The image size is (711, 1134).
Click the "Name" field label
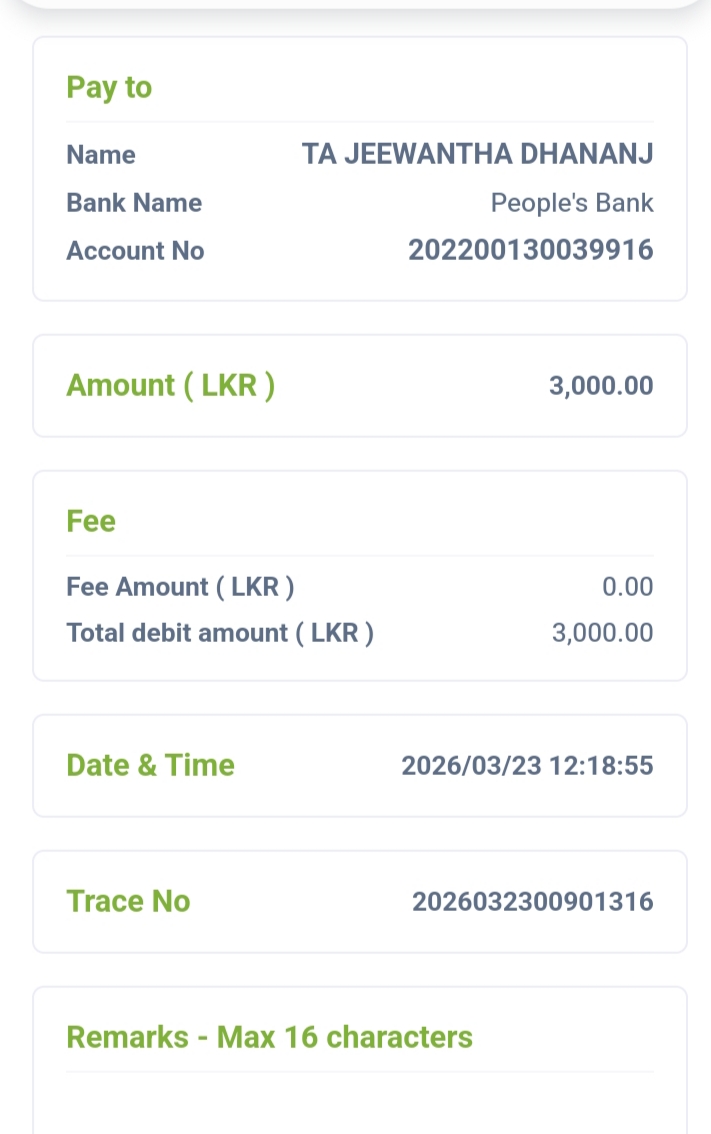(101, 155)
